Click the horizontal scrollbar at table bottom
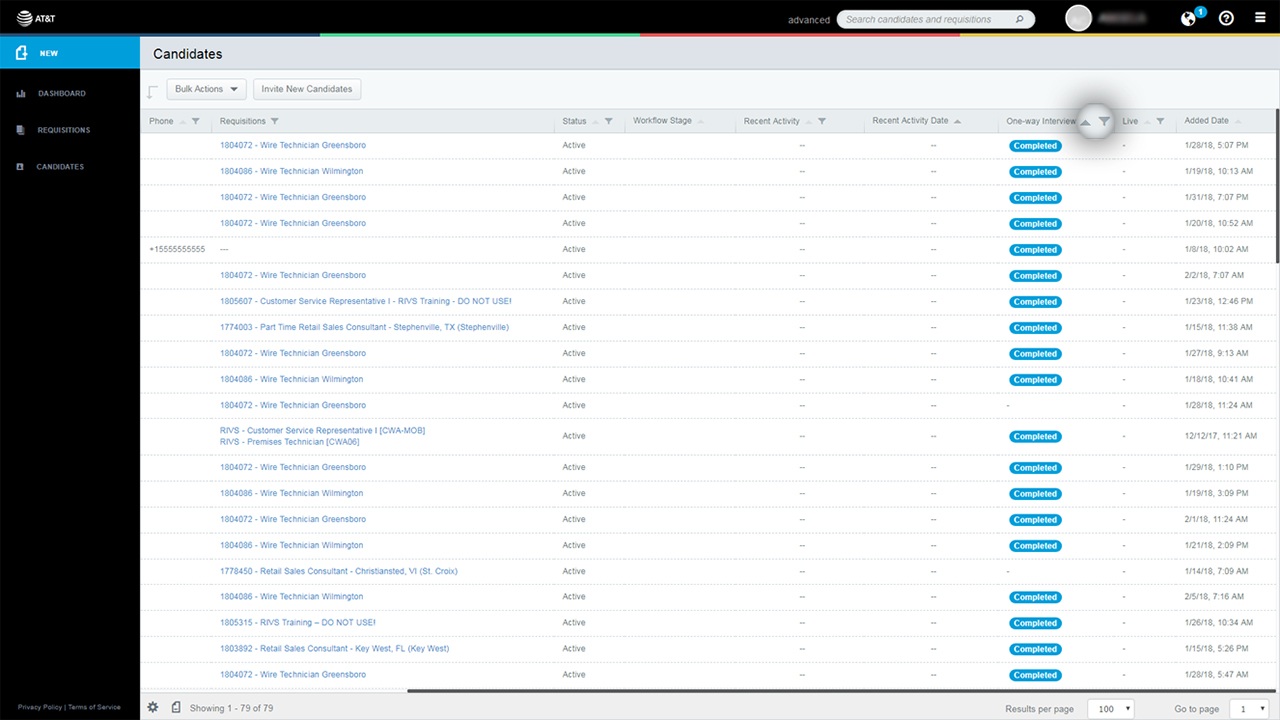This screenshot has height=720, width=1280. tap(840, 691)
